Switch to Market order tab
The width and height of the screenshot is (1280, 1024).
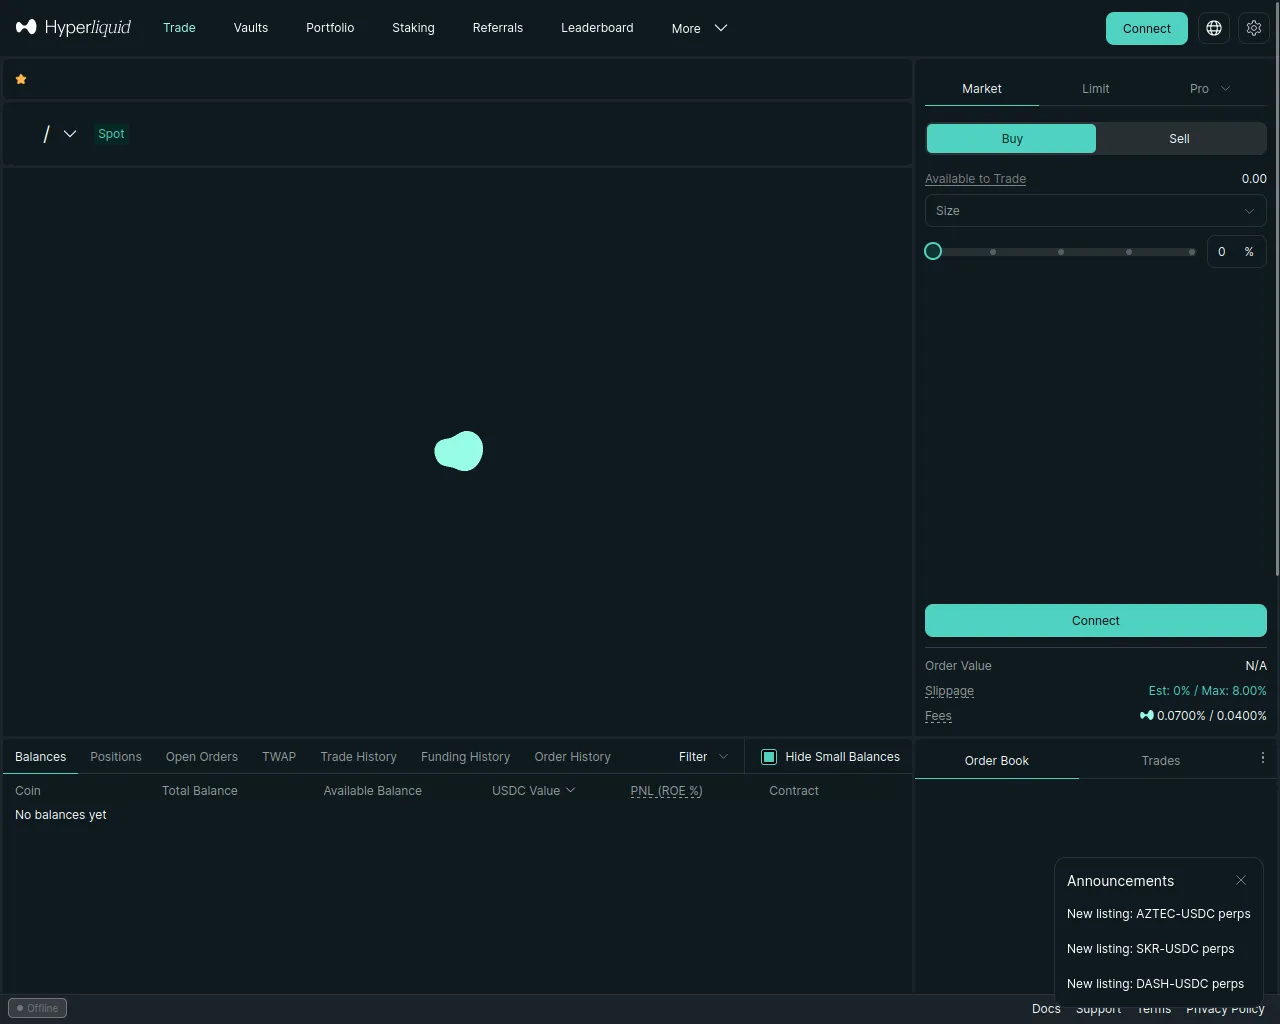[x=982, y=88]
